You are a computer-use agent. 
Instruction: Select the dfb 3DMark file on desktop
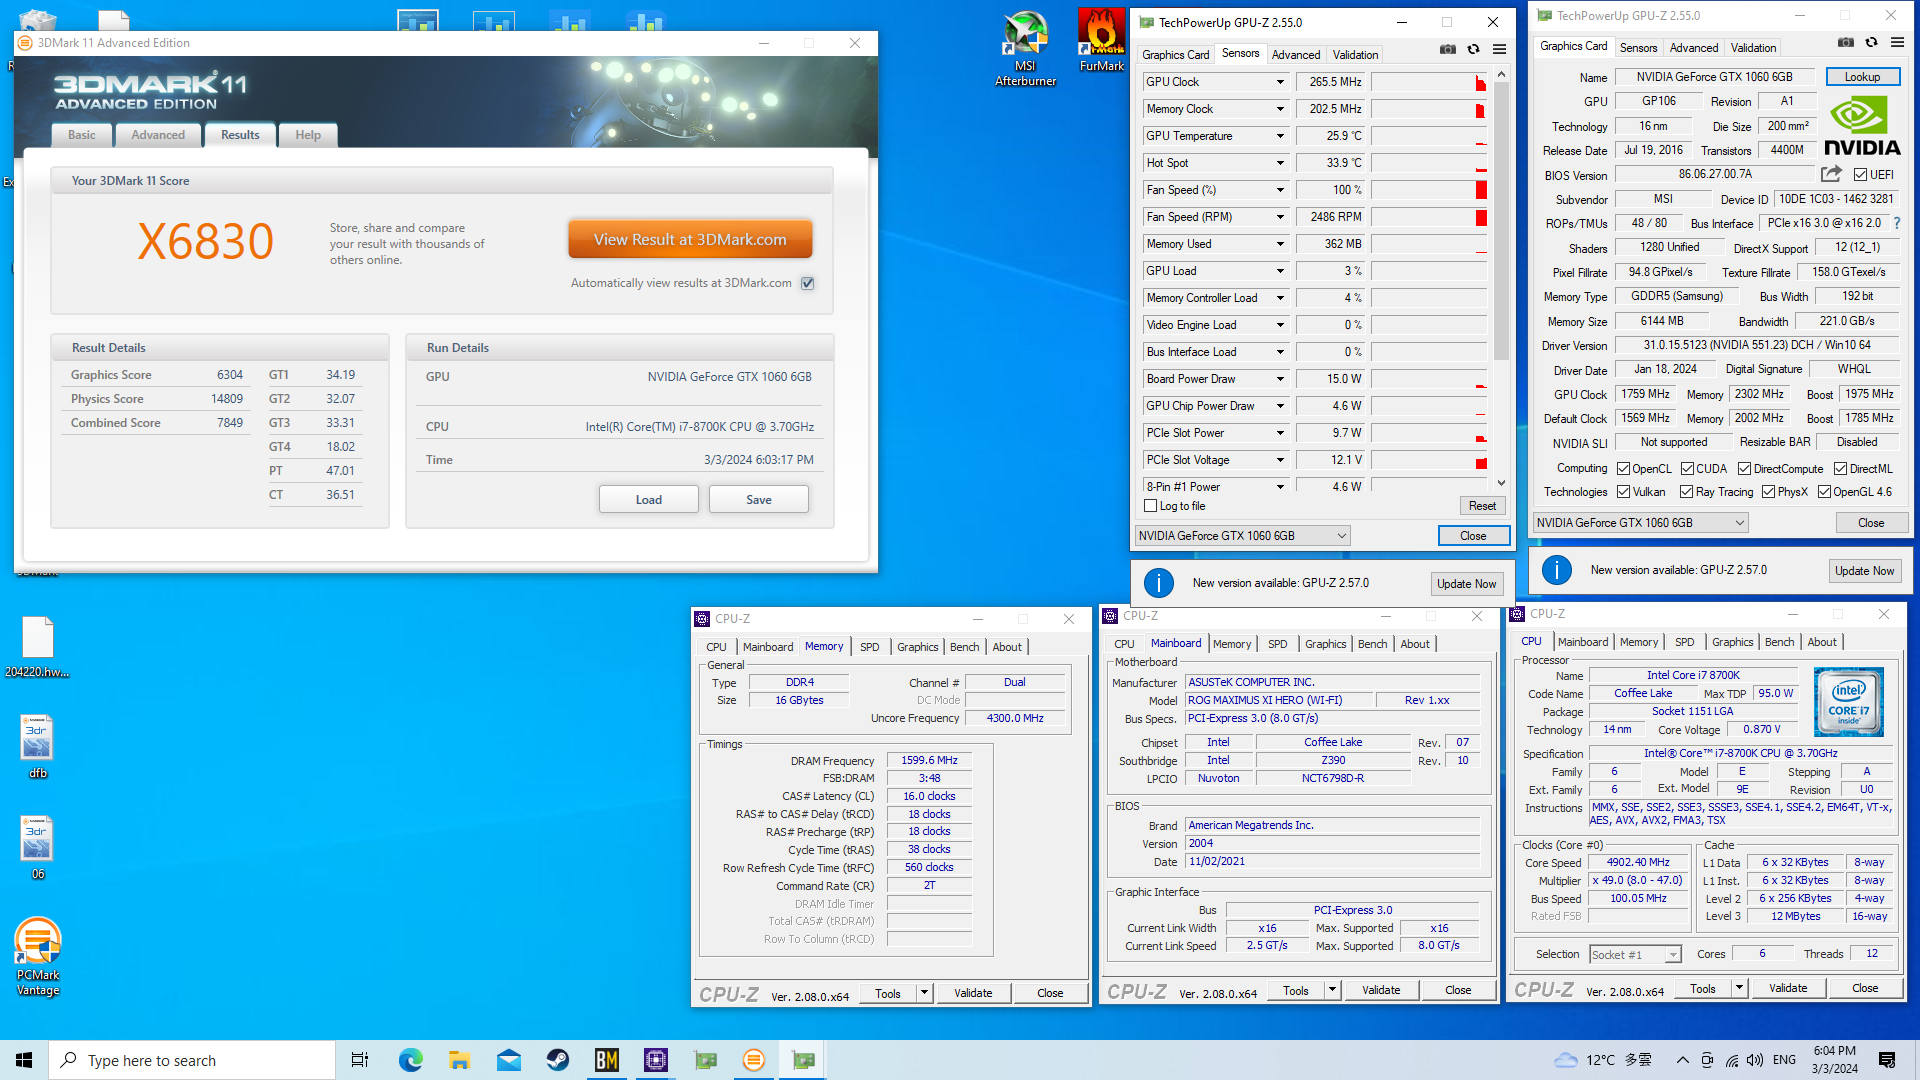38,747
